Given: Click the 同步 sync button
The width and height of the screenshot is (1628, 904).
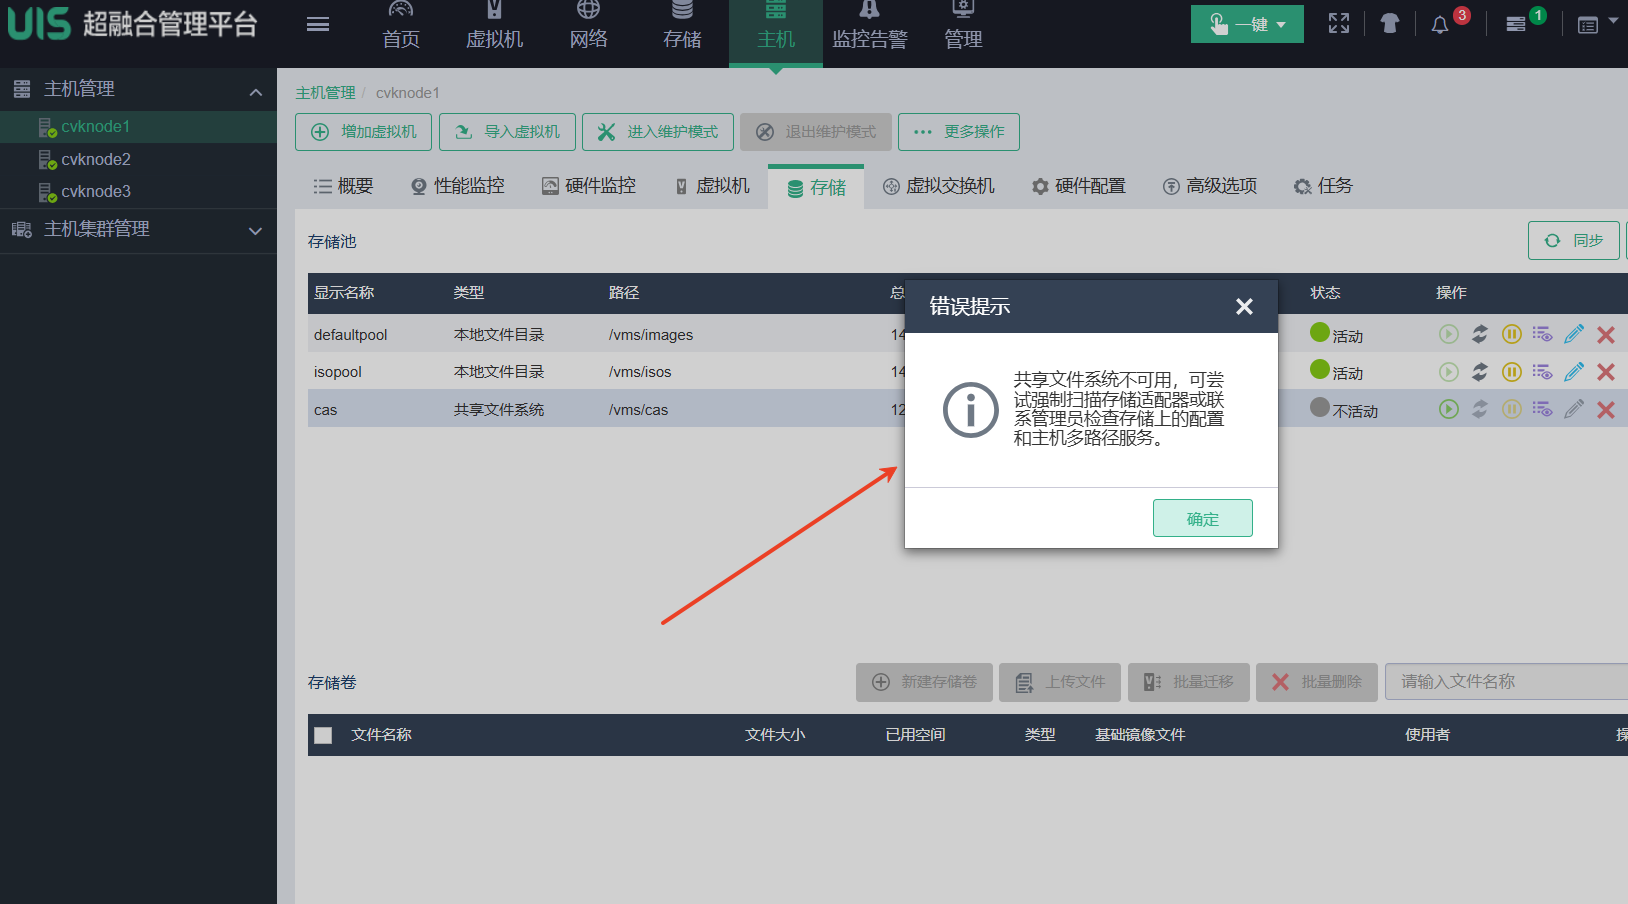Looking at the screenshot, I should (x=1573, y=241).
